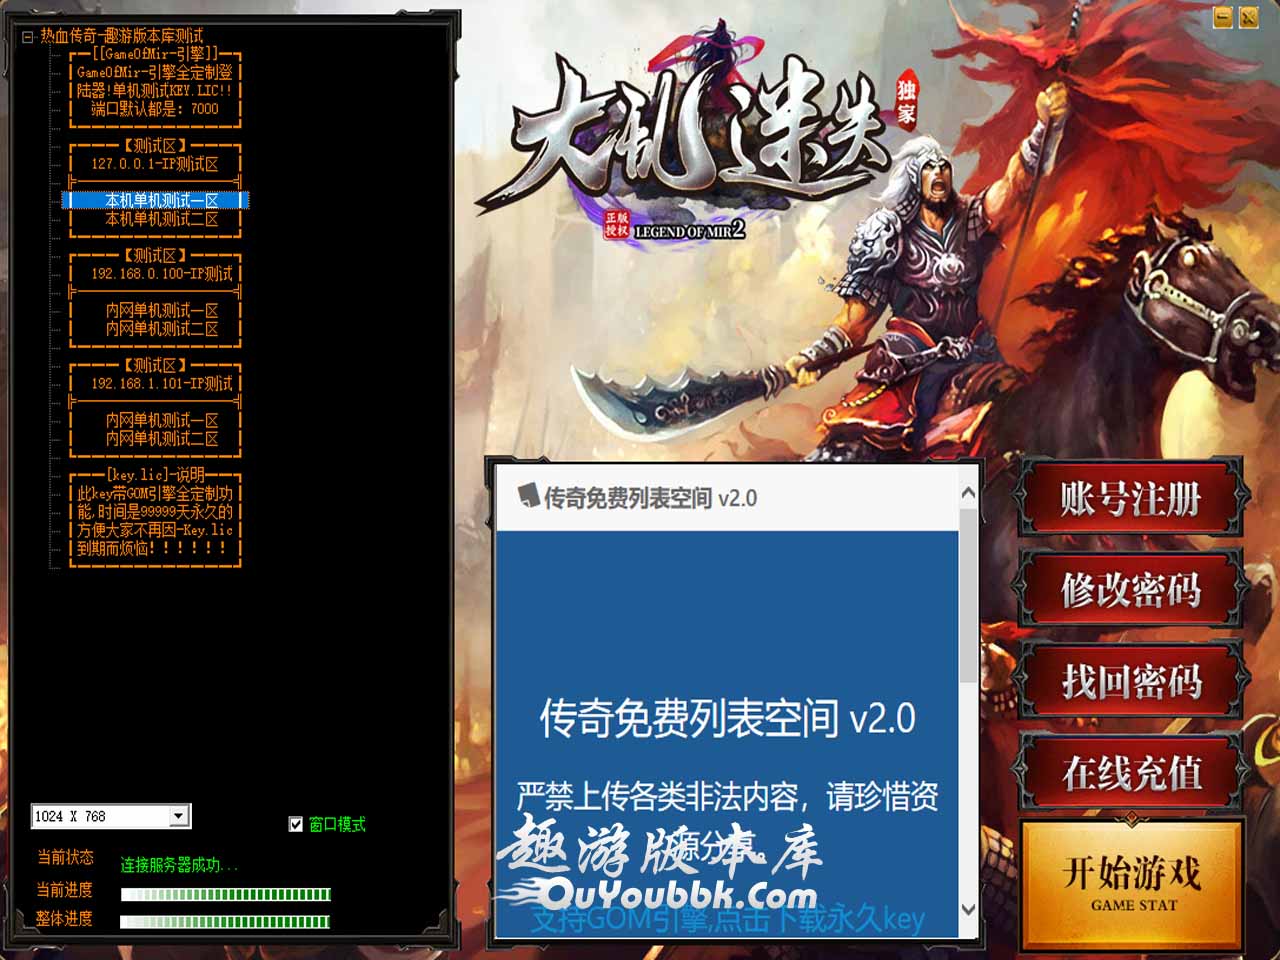Click the 严禁上传各类非法内容 notice text
This screenshot has width=1280, height=960.
tap(727, 796)
